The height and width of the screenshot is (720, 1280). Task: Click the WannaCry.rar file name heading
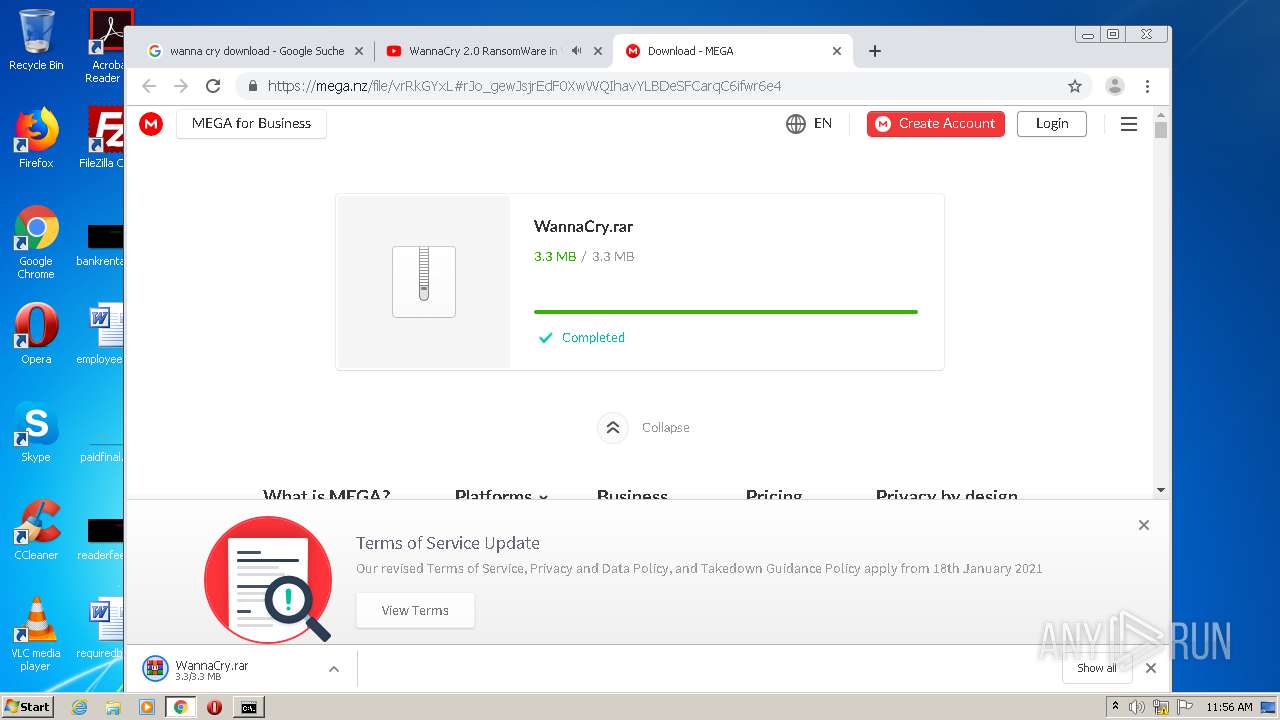click(x=584, y=227)
